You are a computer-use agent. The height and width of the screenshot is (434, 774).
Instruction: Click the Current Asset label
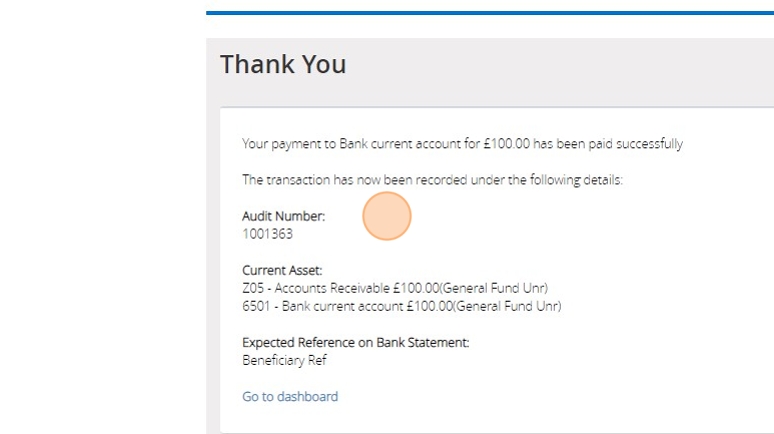(282, 270)
